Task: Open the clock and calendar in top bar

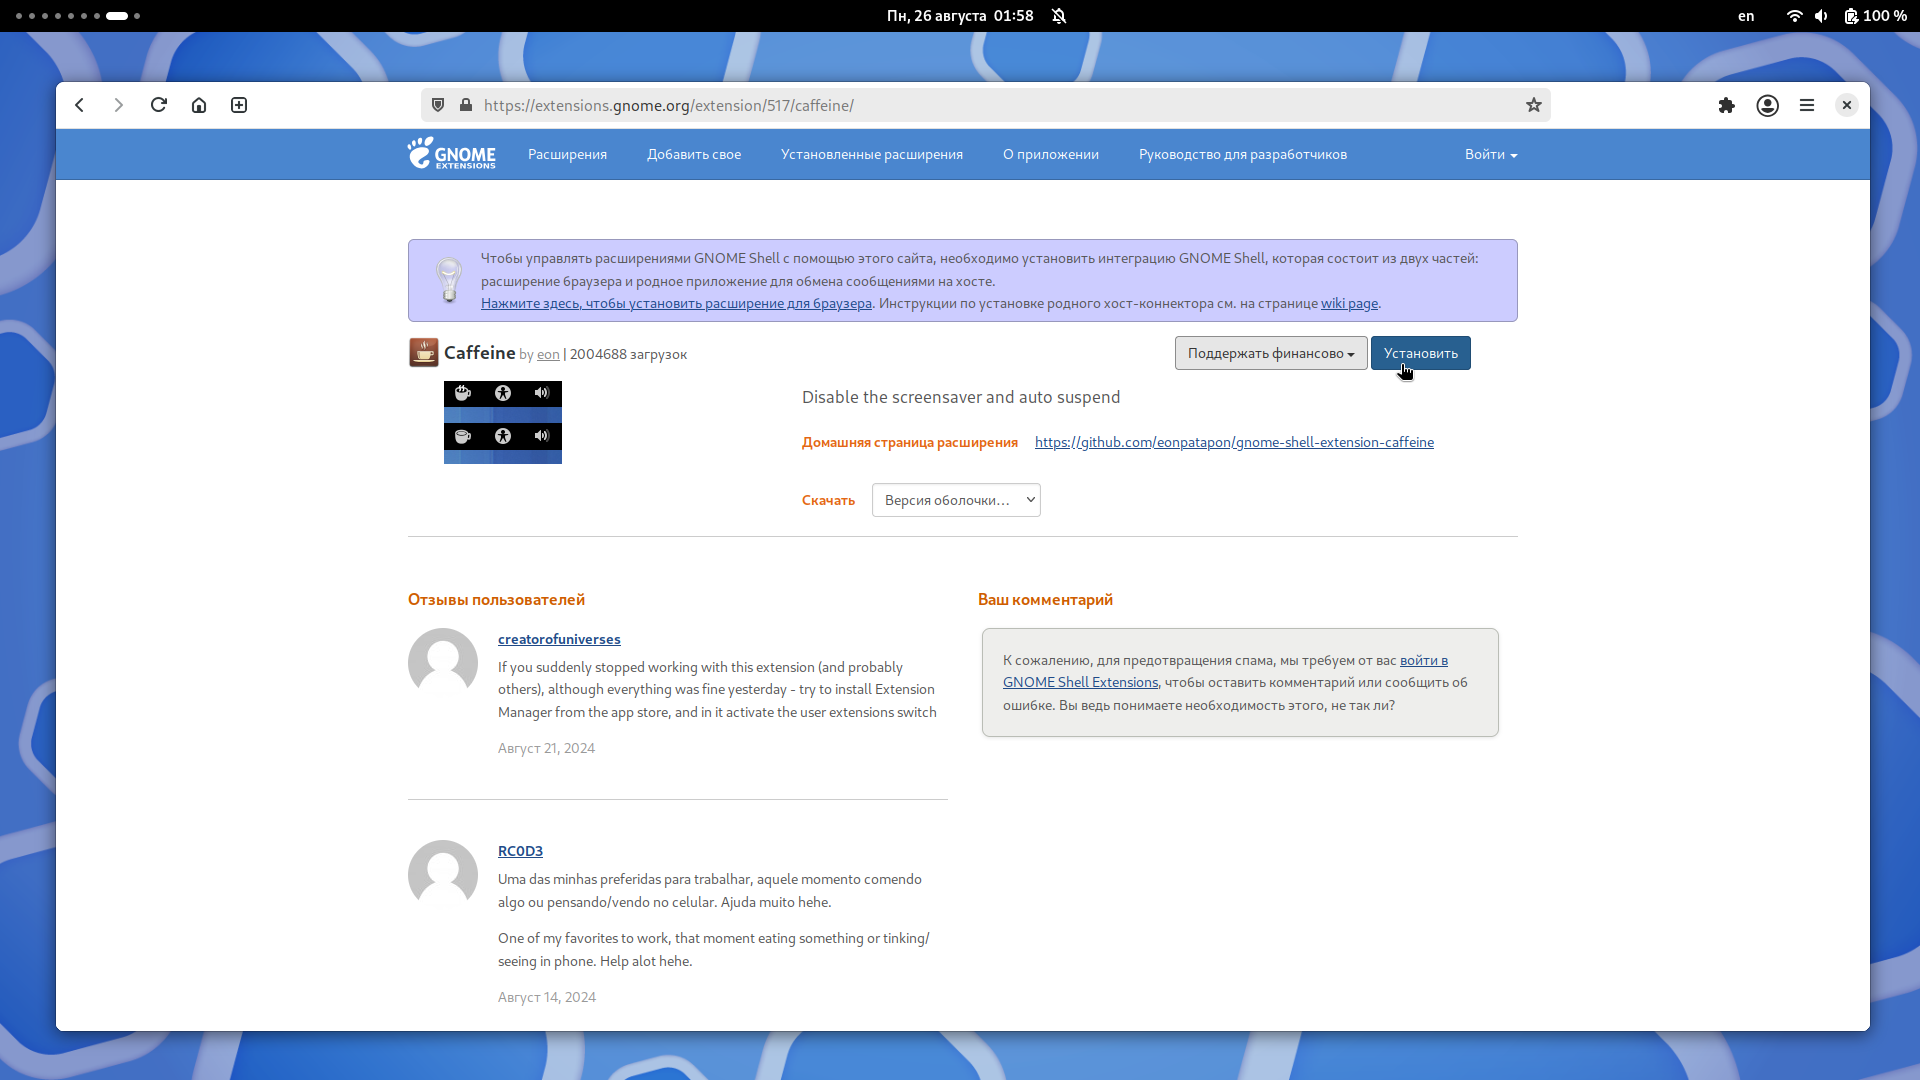Action: click(960, 16)
